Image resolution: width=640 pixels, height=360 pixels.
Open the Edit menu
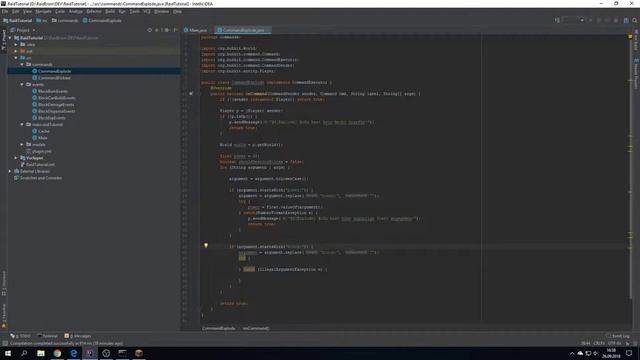pyautogui.click(x=16, y=11)
